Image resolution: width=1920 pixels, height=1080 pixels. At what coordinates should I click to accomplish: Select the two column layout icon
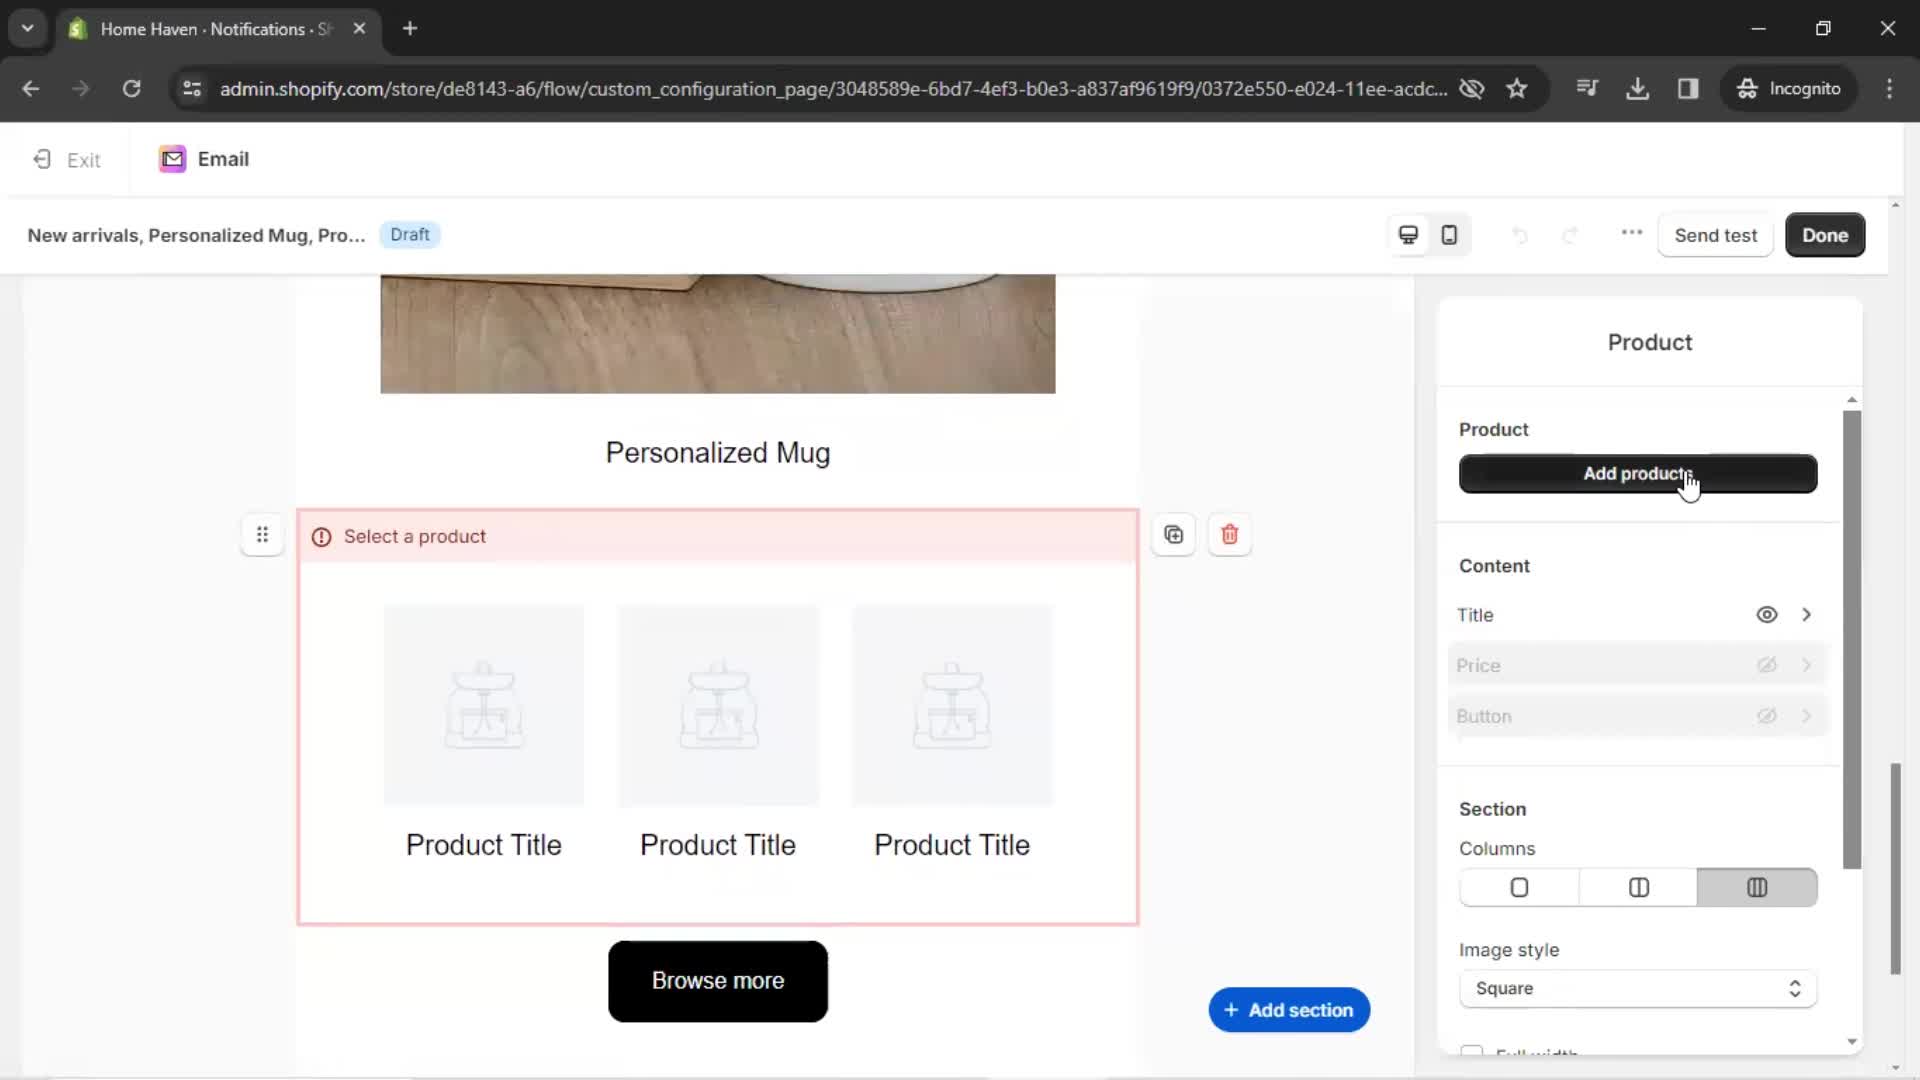[x=1639, y=886]
